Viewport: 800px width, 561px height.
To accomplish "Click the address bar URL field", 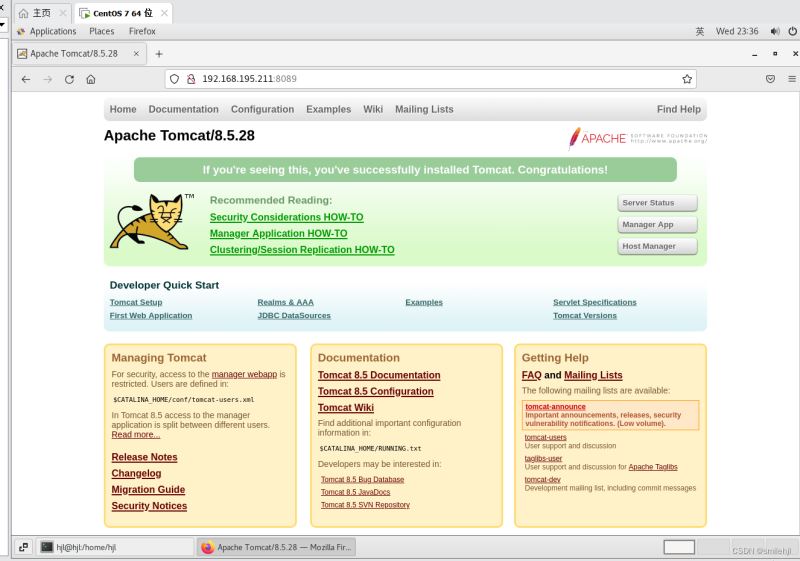I will click(x=431, y=79).
